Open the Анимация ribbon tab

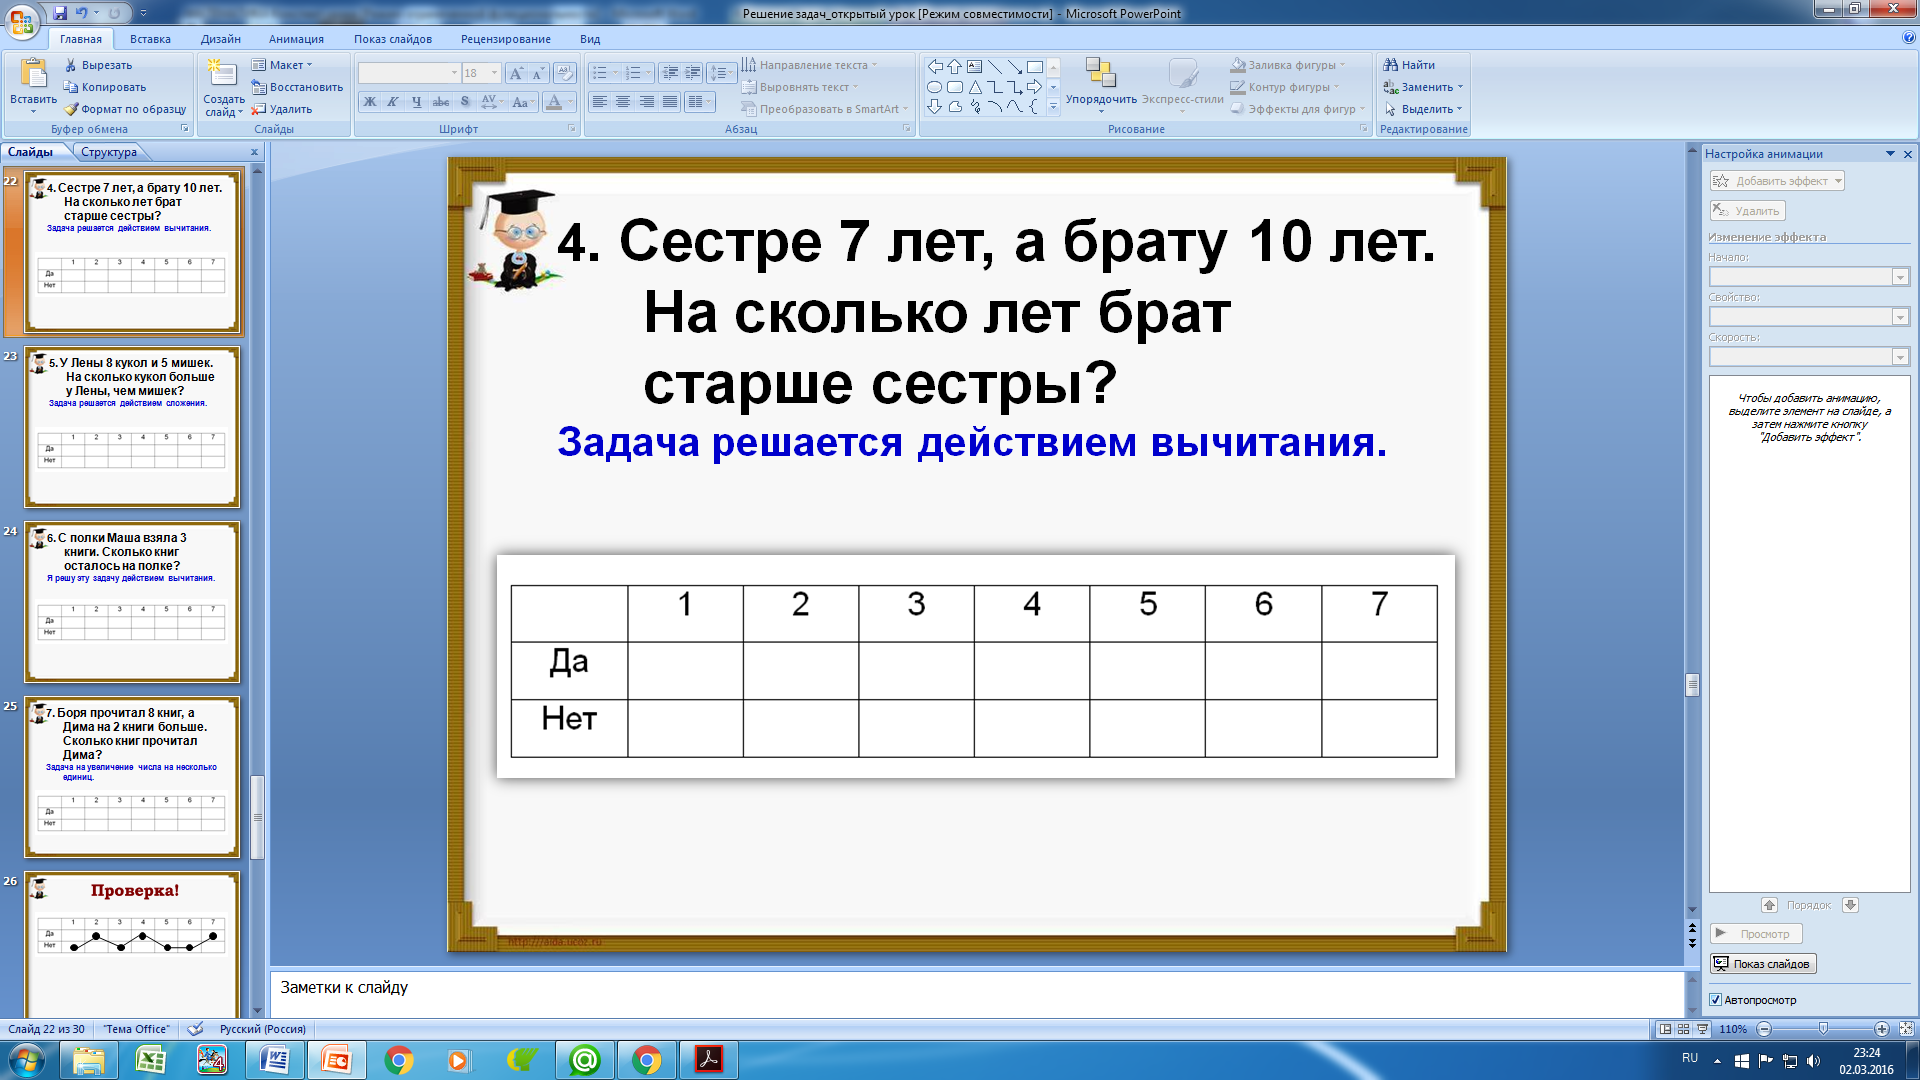click(296, 39)
